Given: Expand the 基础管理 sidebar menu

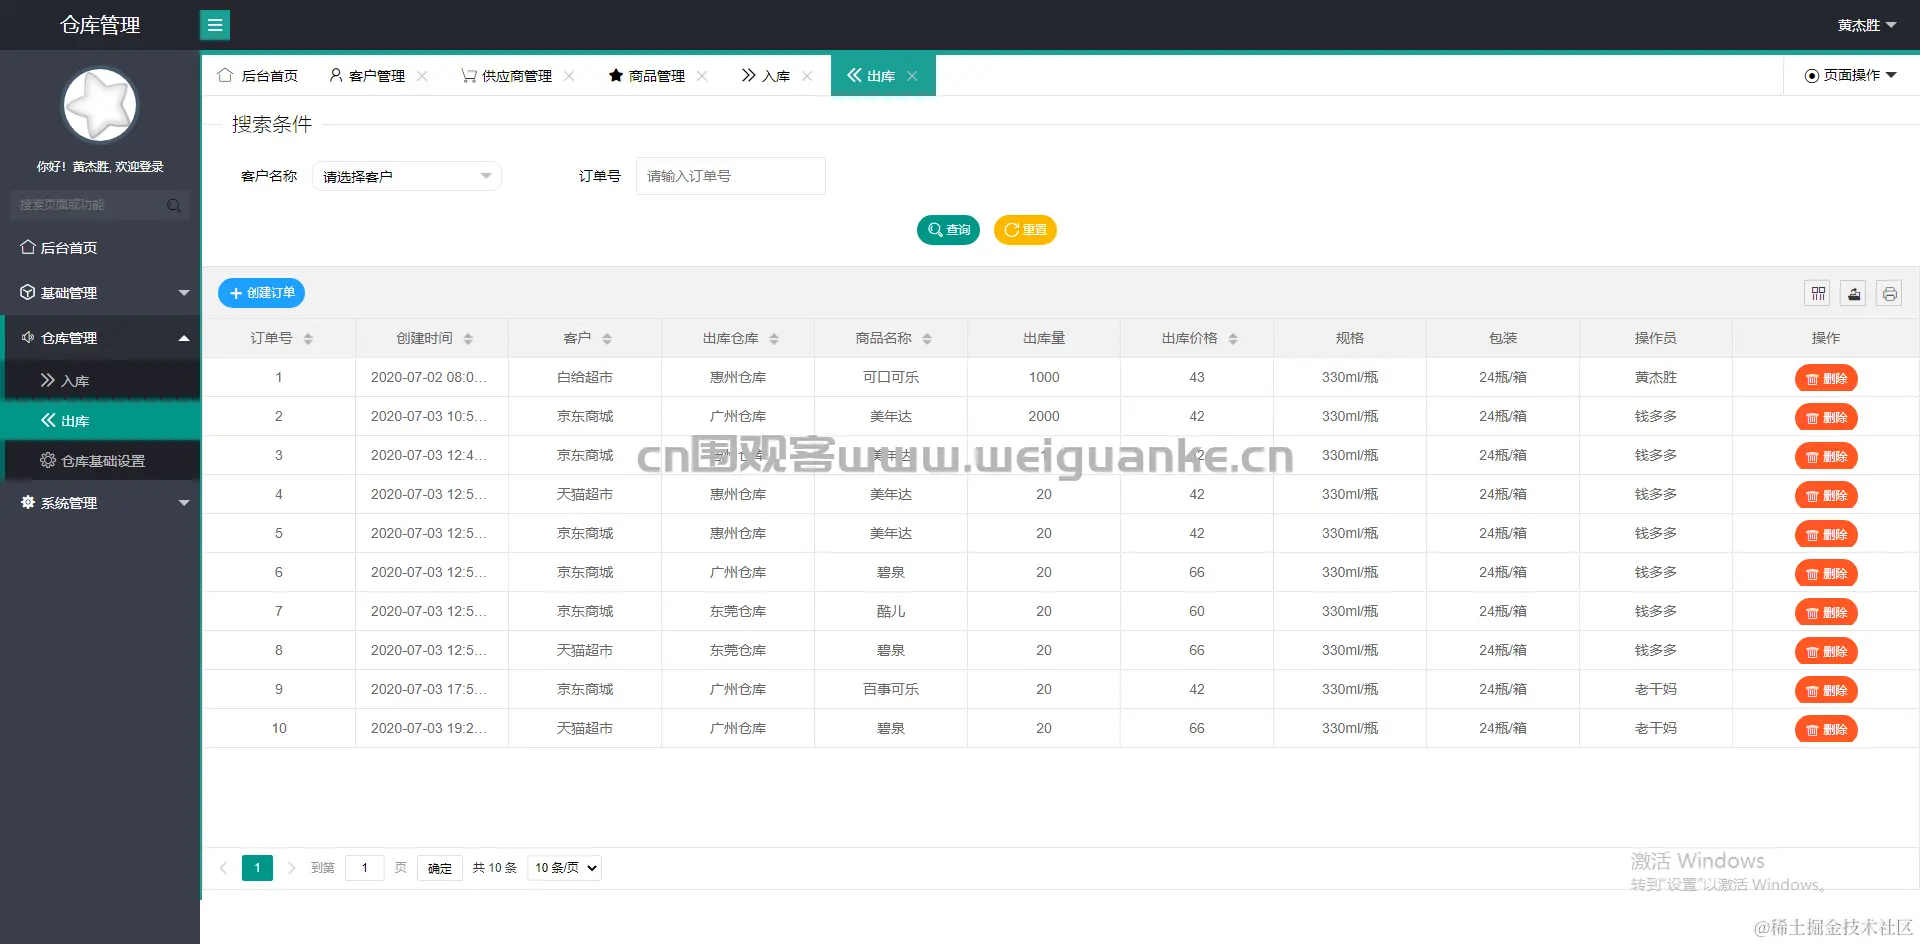Looking at the screenshot, I should [100, 293].
